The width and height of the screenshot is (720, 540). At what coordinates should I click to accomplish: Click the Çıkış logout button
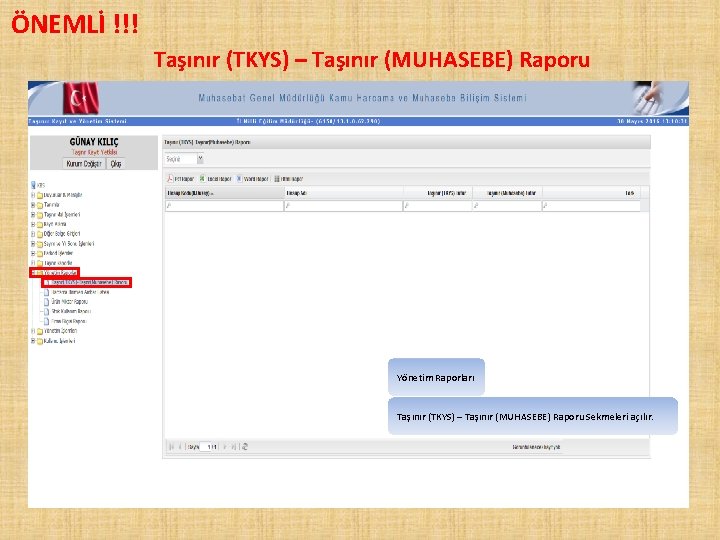click(116, 164)
